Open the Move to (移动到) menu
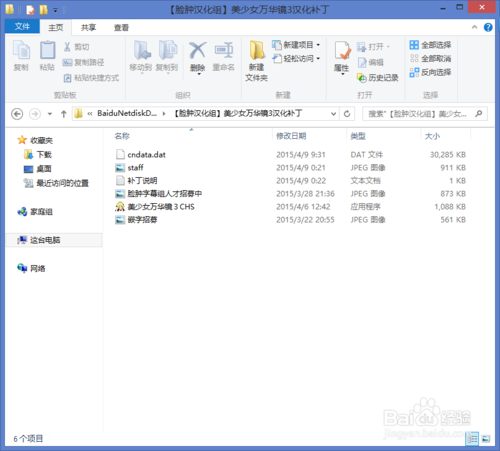This screenshot has width=500, height=451. [x=141, y=56]
